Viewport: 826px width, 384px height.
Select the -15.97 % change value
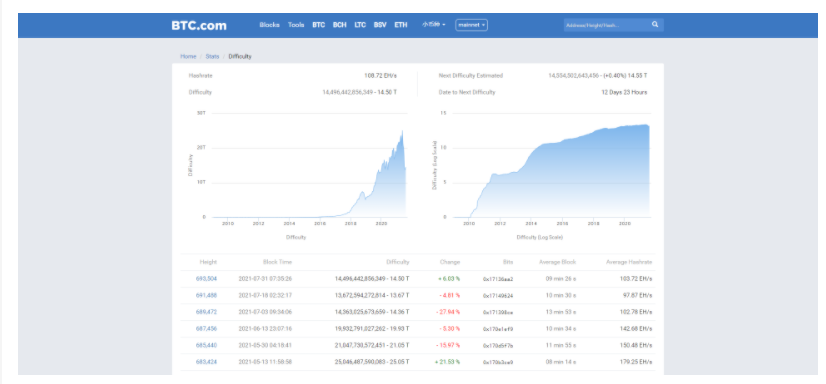click(x=448, y=346)
